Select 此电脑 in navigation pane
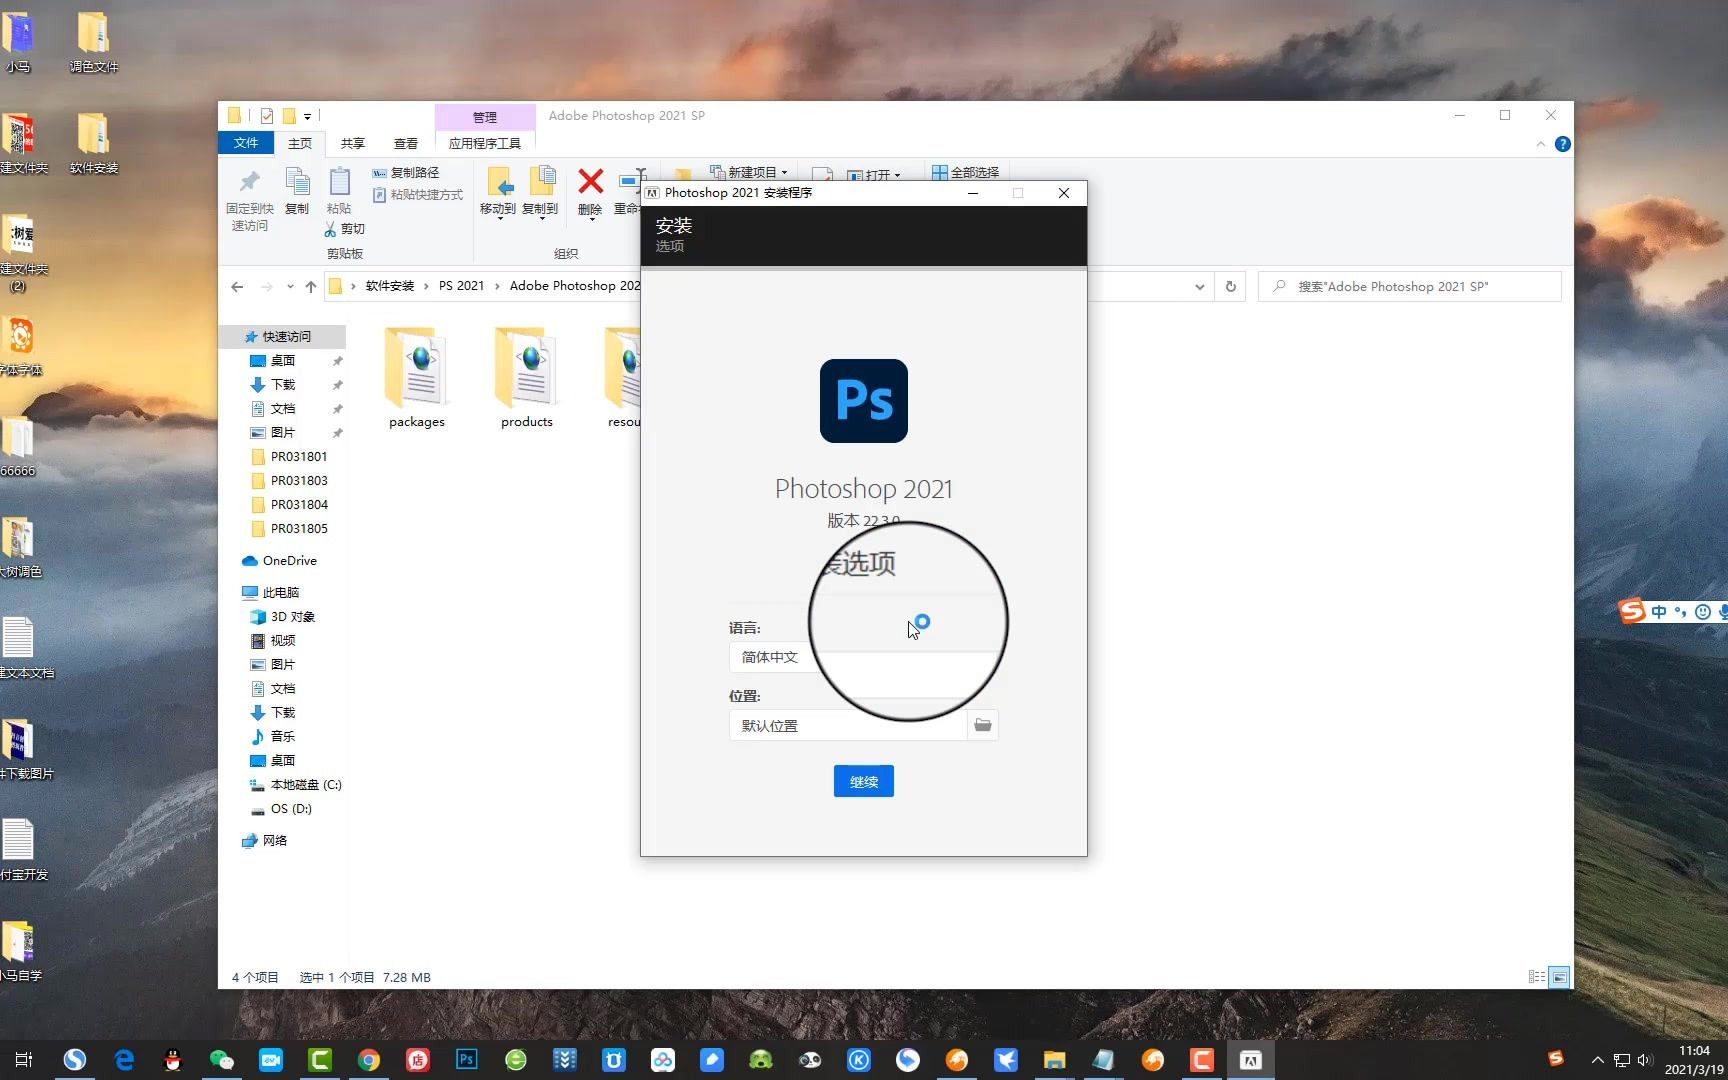The width and height of the screenshot is (1728, 1080). (x=271, y=593)
